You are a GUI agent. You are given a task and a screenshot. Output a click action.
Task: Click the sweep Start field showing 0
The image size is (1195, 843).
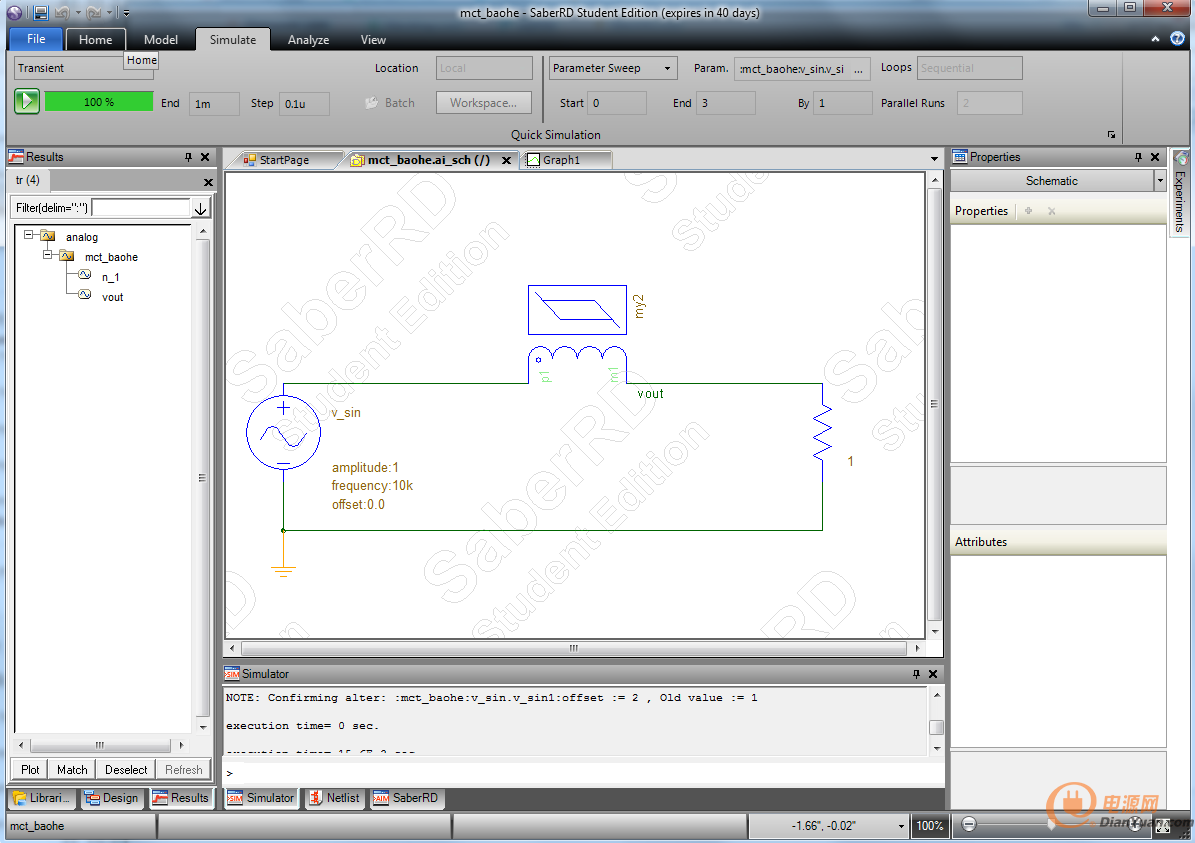point(617,103)
